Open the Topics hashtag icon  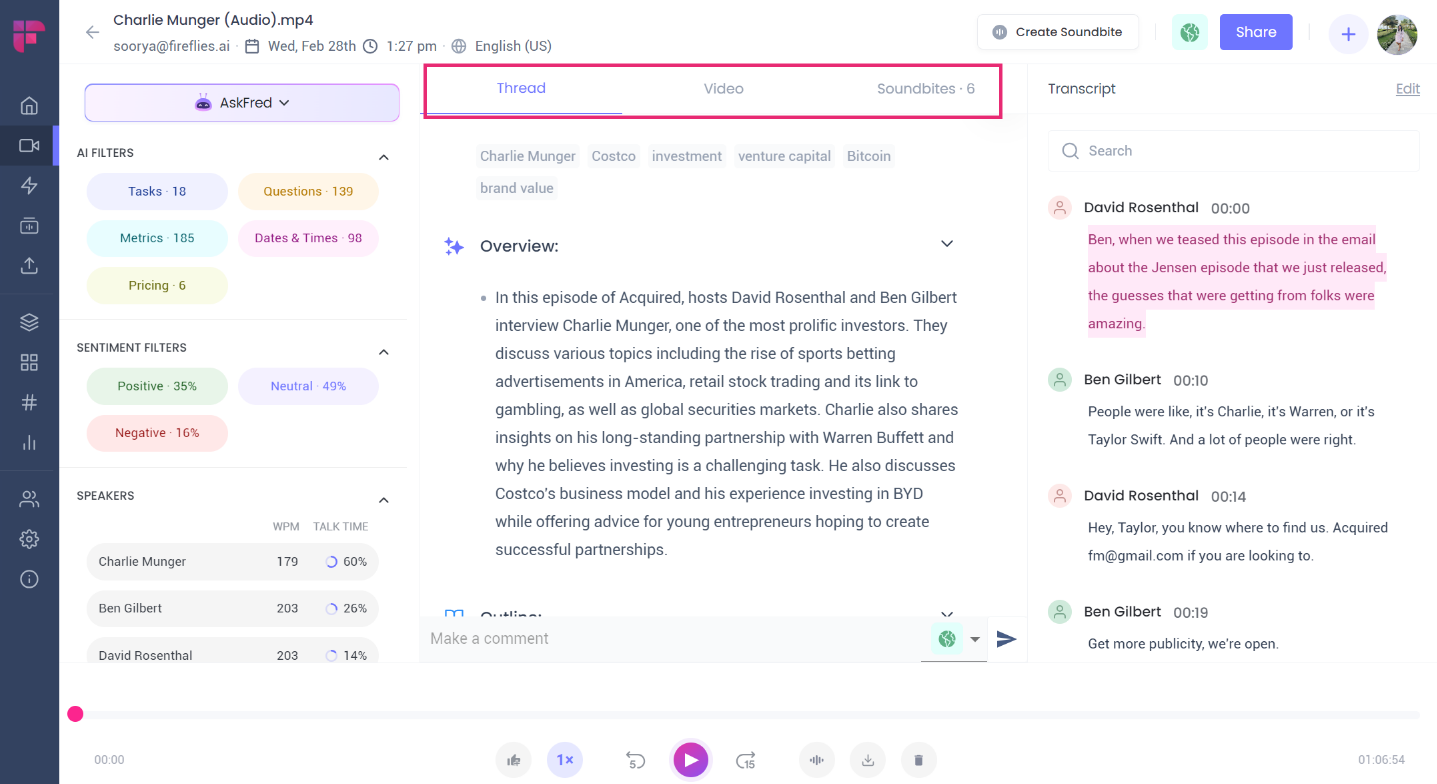coord(29,402)
